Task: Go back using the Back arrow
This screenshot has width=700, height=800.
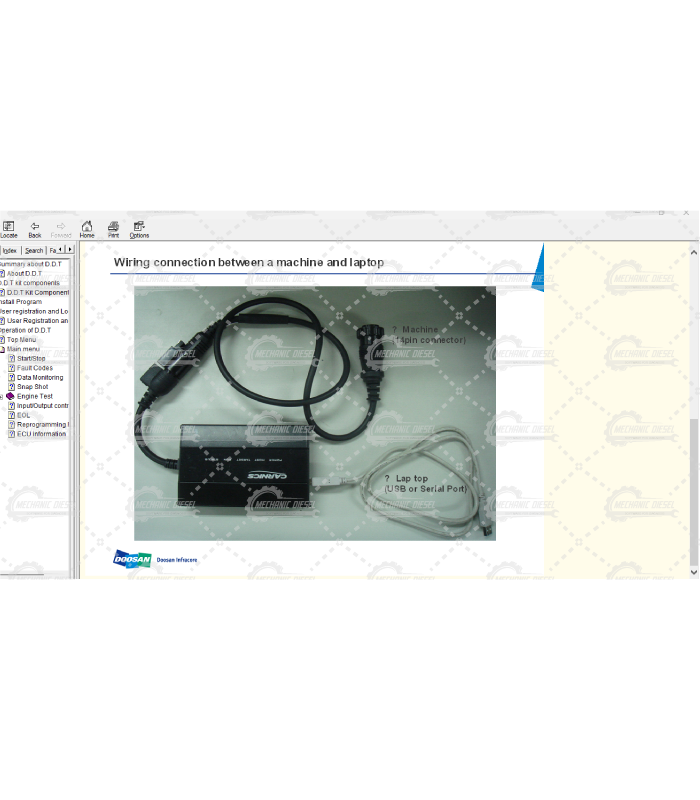Action: pos(35,229)
